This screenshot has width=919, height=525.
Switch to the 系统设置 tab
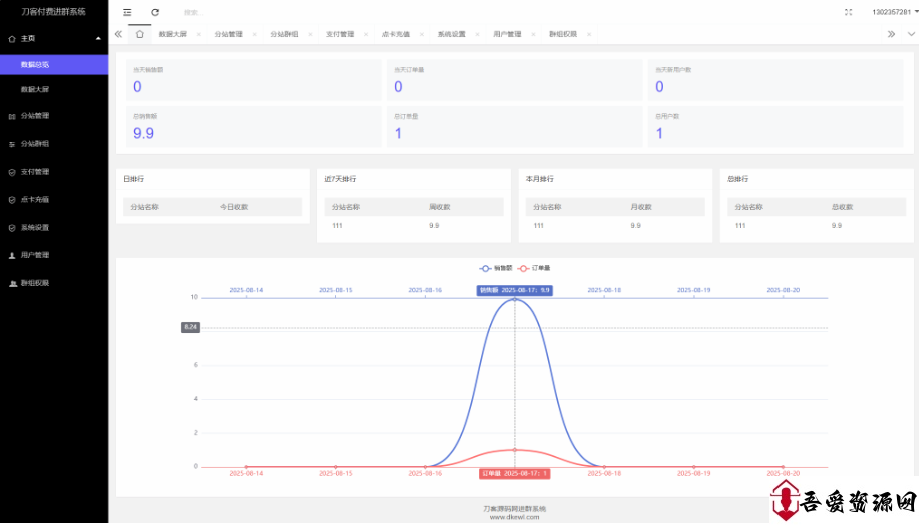451,35
